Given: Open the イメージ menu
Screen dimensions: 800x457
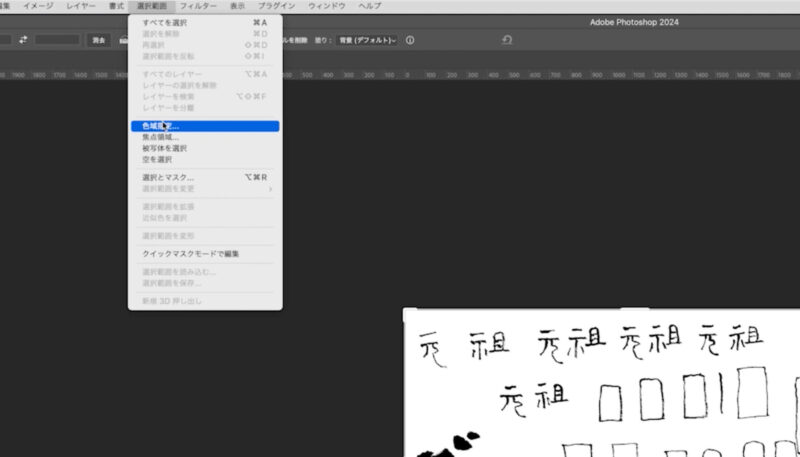Looking at the screenshot, I should (38, 6).
